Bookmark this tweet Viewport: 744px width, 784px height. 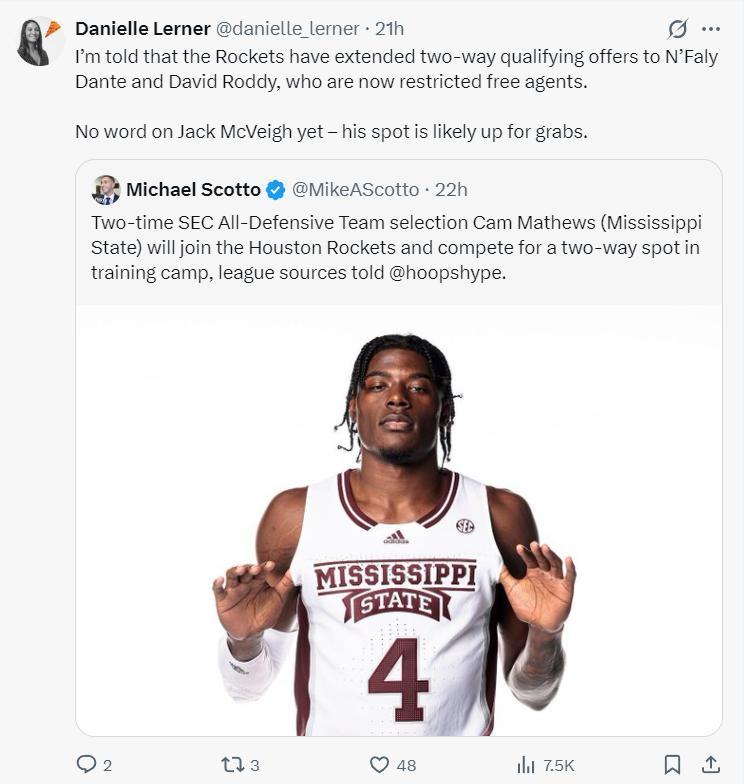[x=672, y=765]
